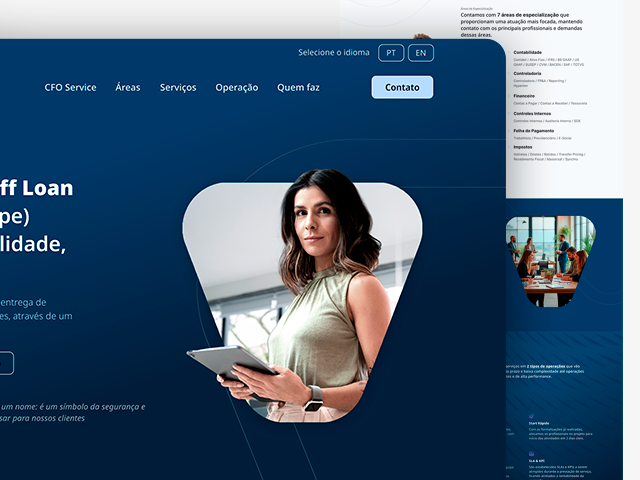The height and width of the screenshot is (480, 640).
Task: Click the outlined button under hero text
Action: 5,363
